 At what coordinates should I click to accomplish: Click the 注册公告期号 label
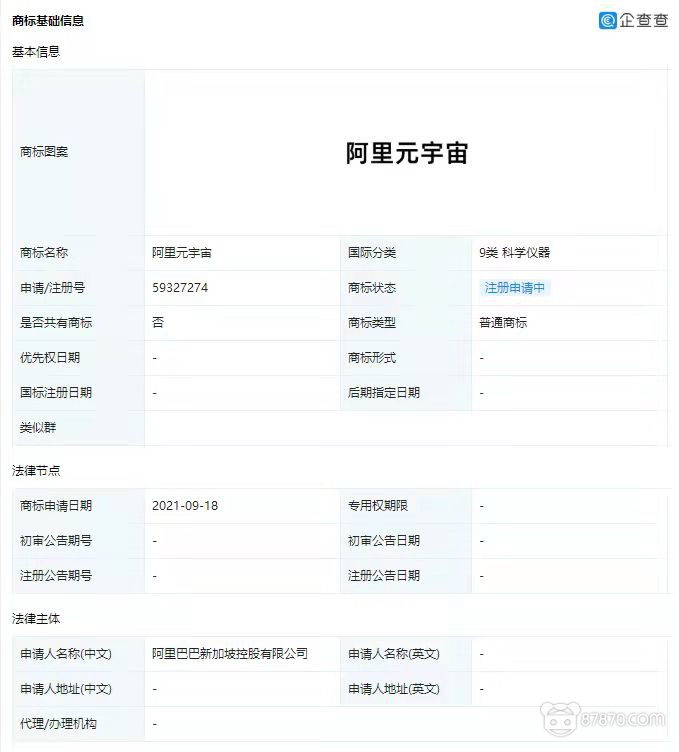tap(56, 576)
